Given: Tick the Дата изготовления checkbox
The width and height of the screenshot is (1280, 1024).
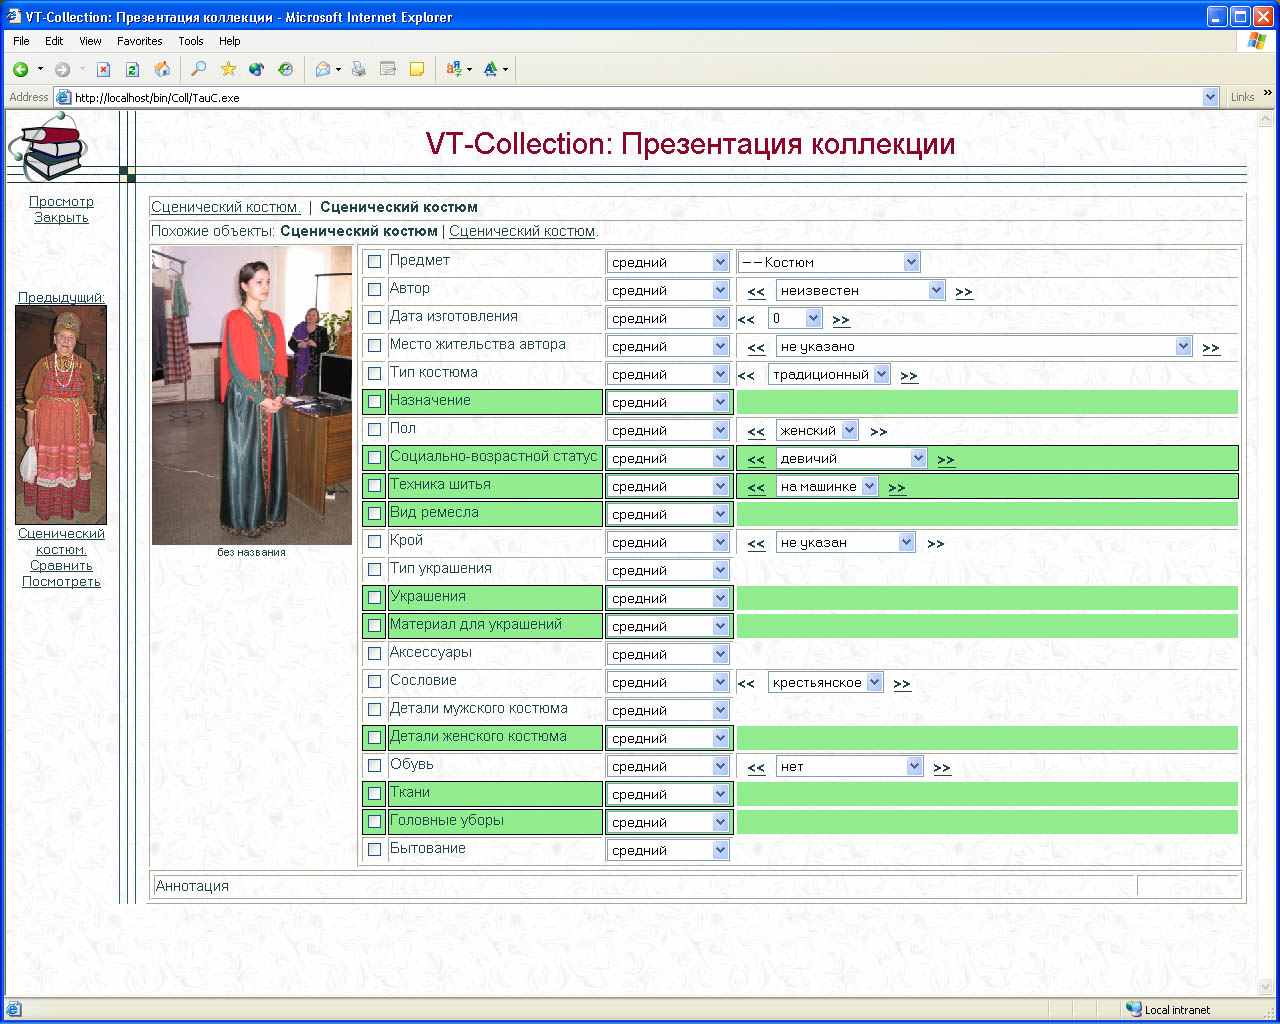Looking at the screenshot, I should pyautogui.click(x=374, y=318).
